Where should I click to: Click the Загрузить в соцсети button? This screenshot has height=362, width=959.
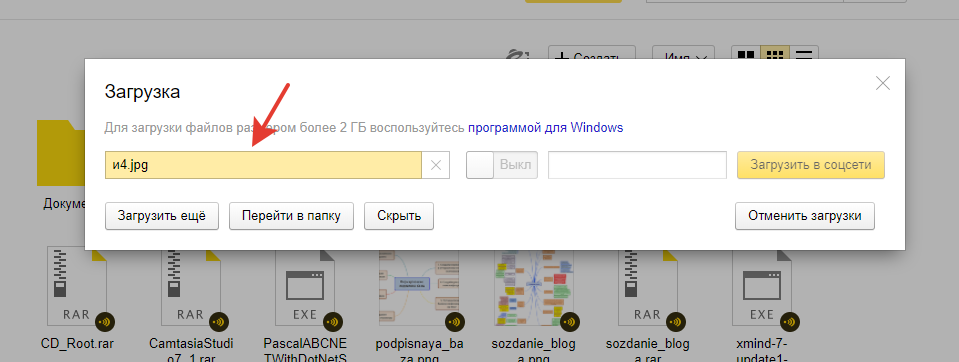pos(811,165)
